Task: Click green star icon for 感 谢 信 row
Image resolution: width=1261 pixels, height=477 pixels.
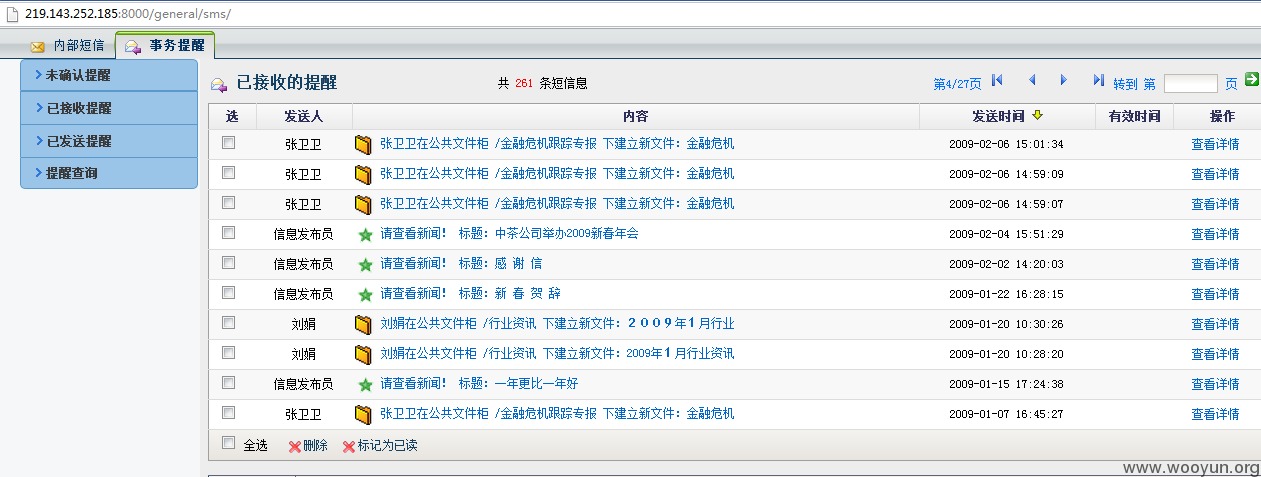Action: [365, 265]
